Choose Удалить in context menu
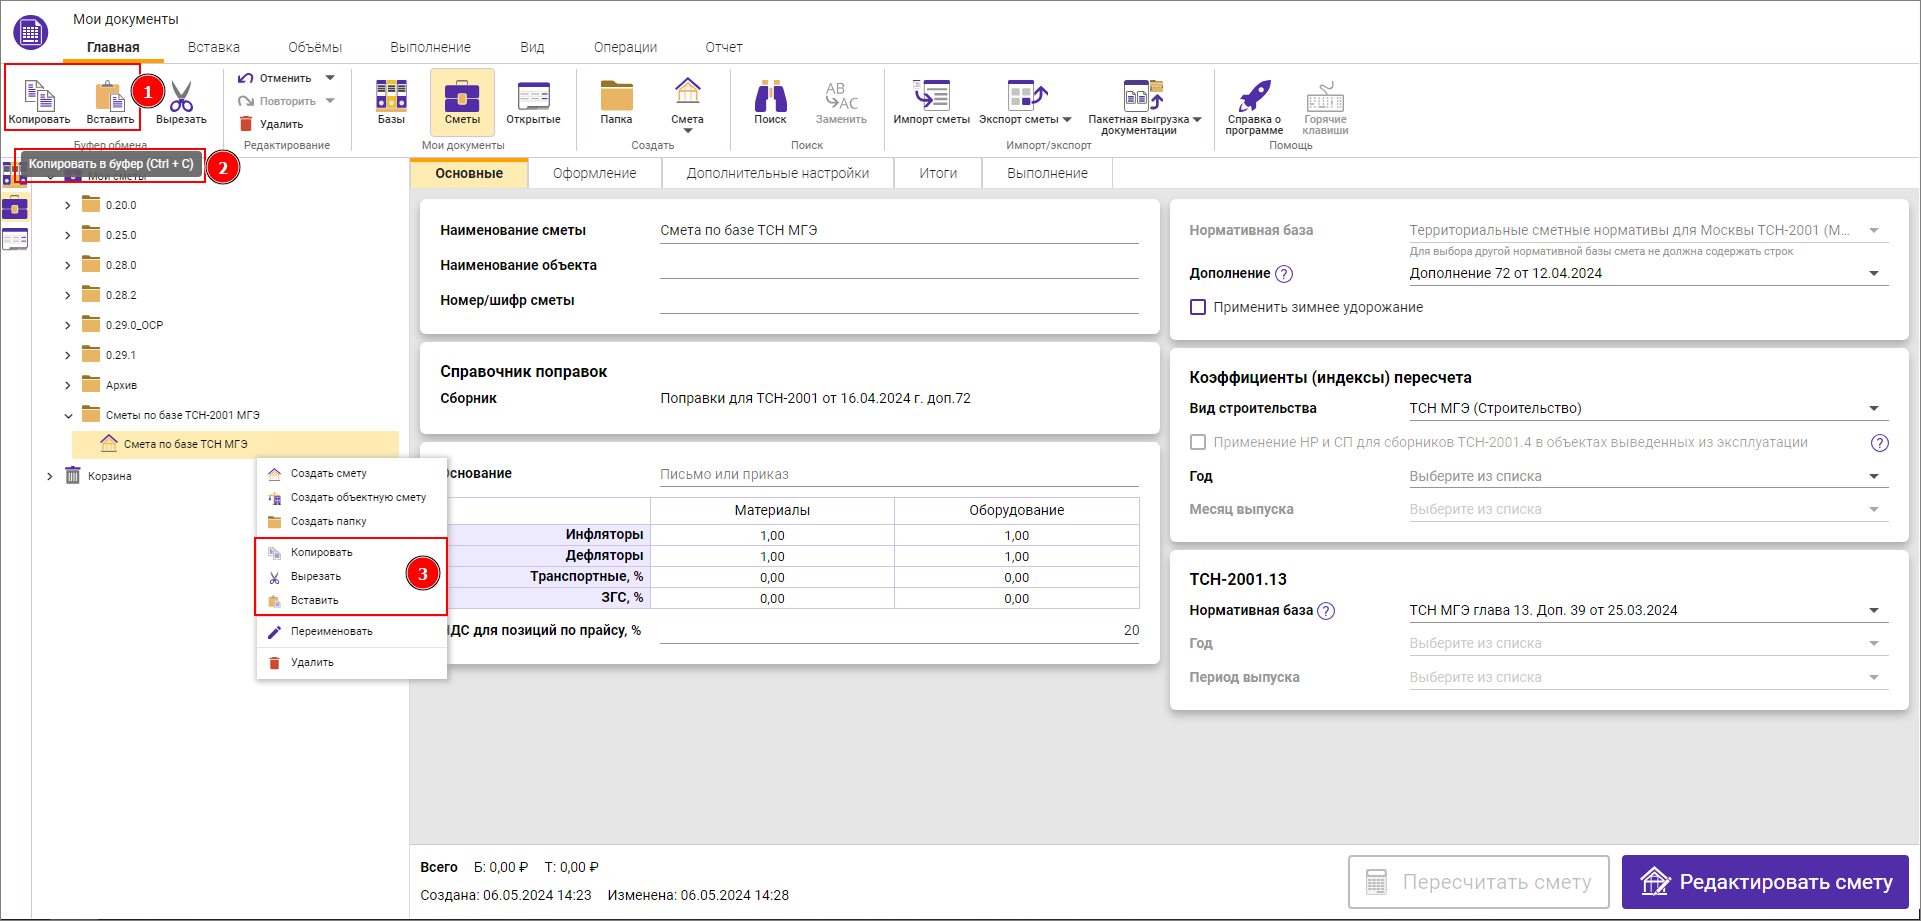Screen dimensions: 1921x921 point(350,662)
